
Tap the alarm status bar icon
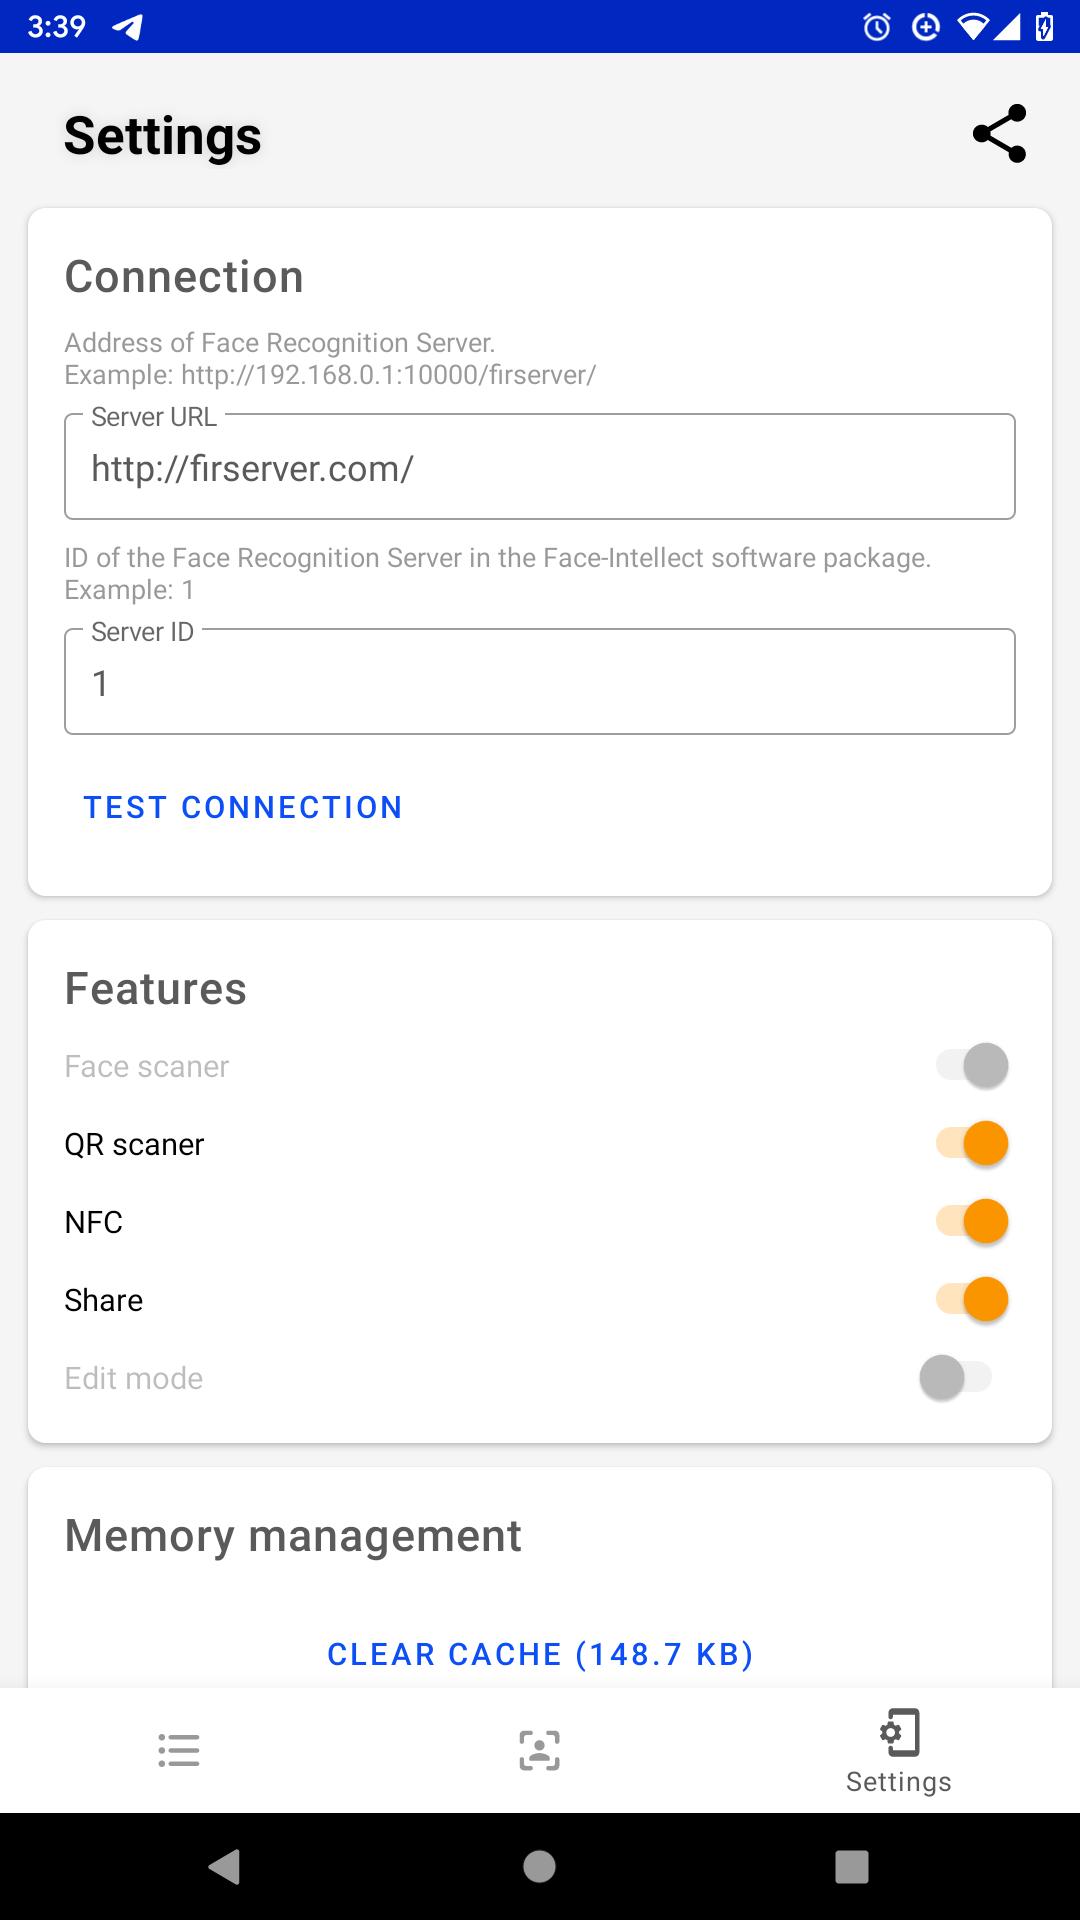coord(877,27)
